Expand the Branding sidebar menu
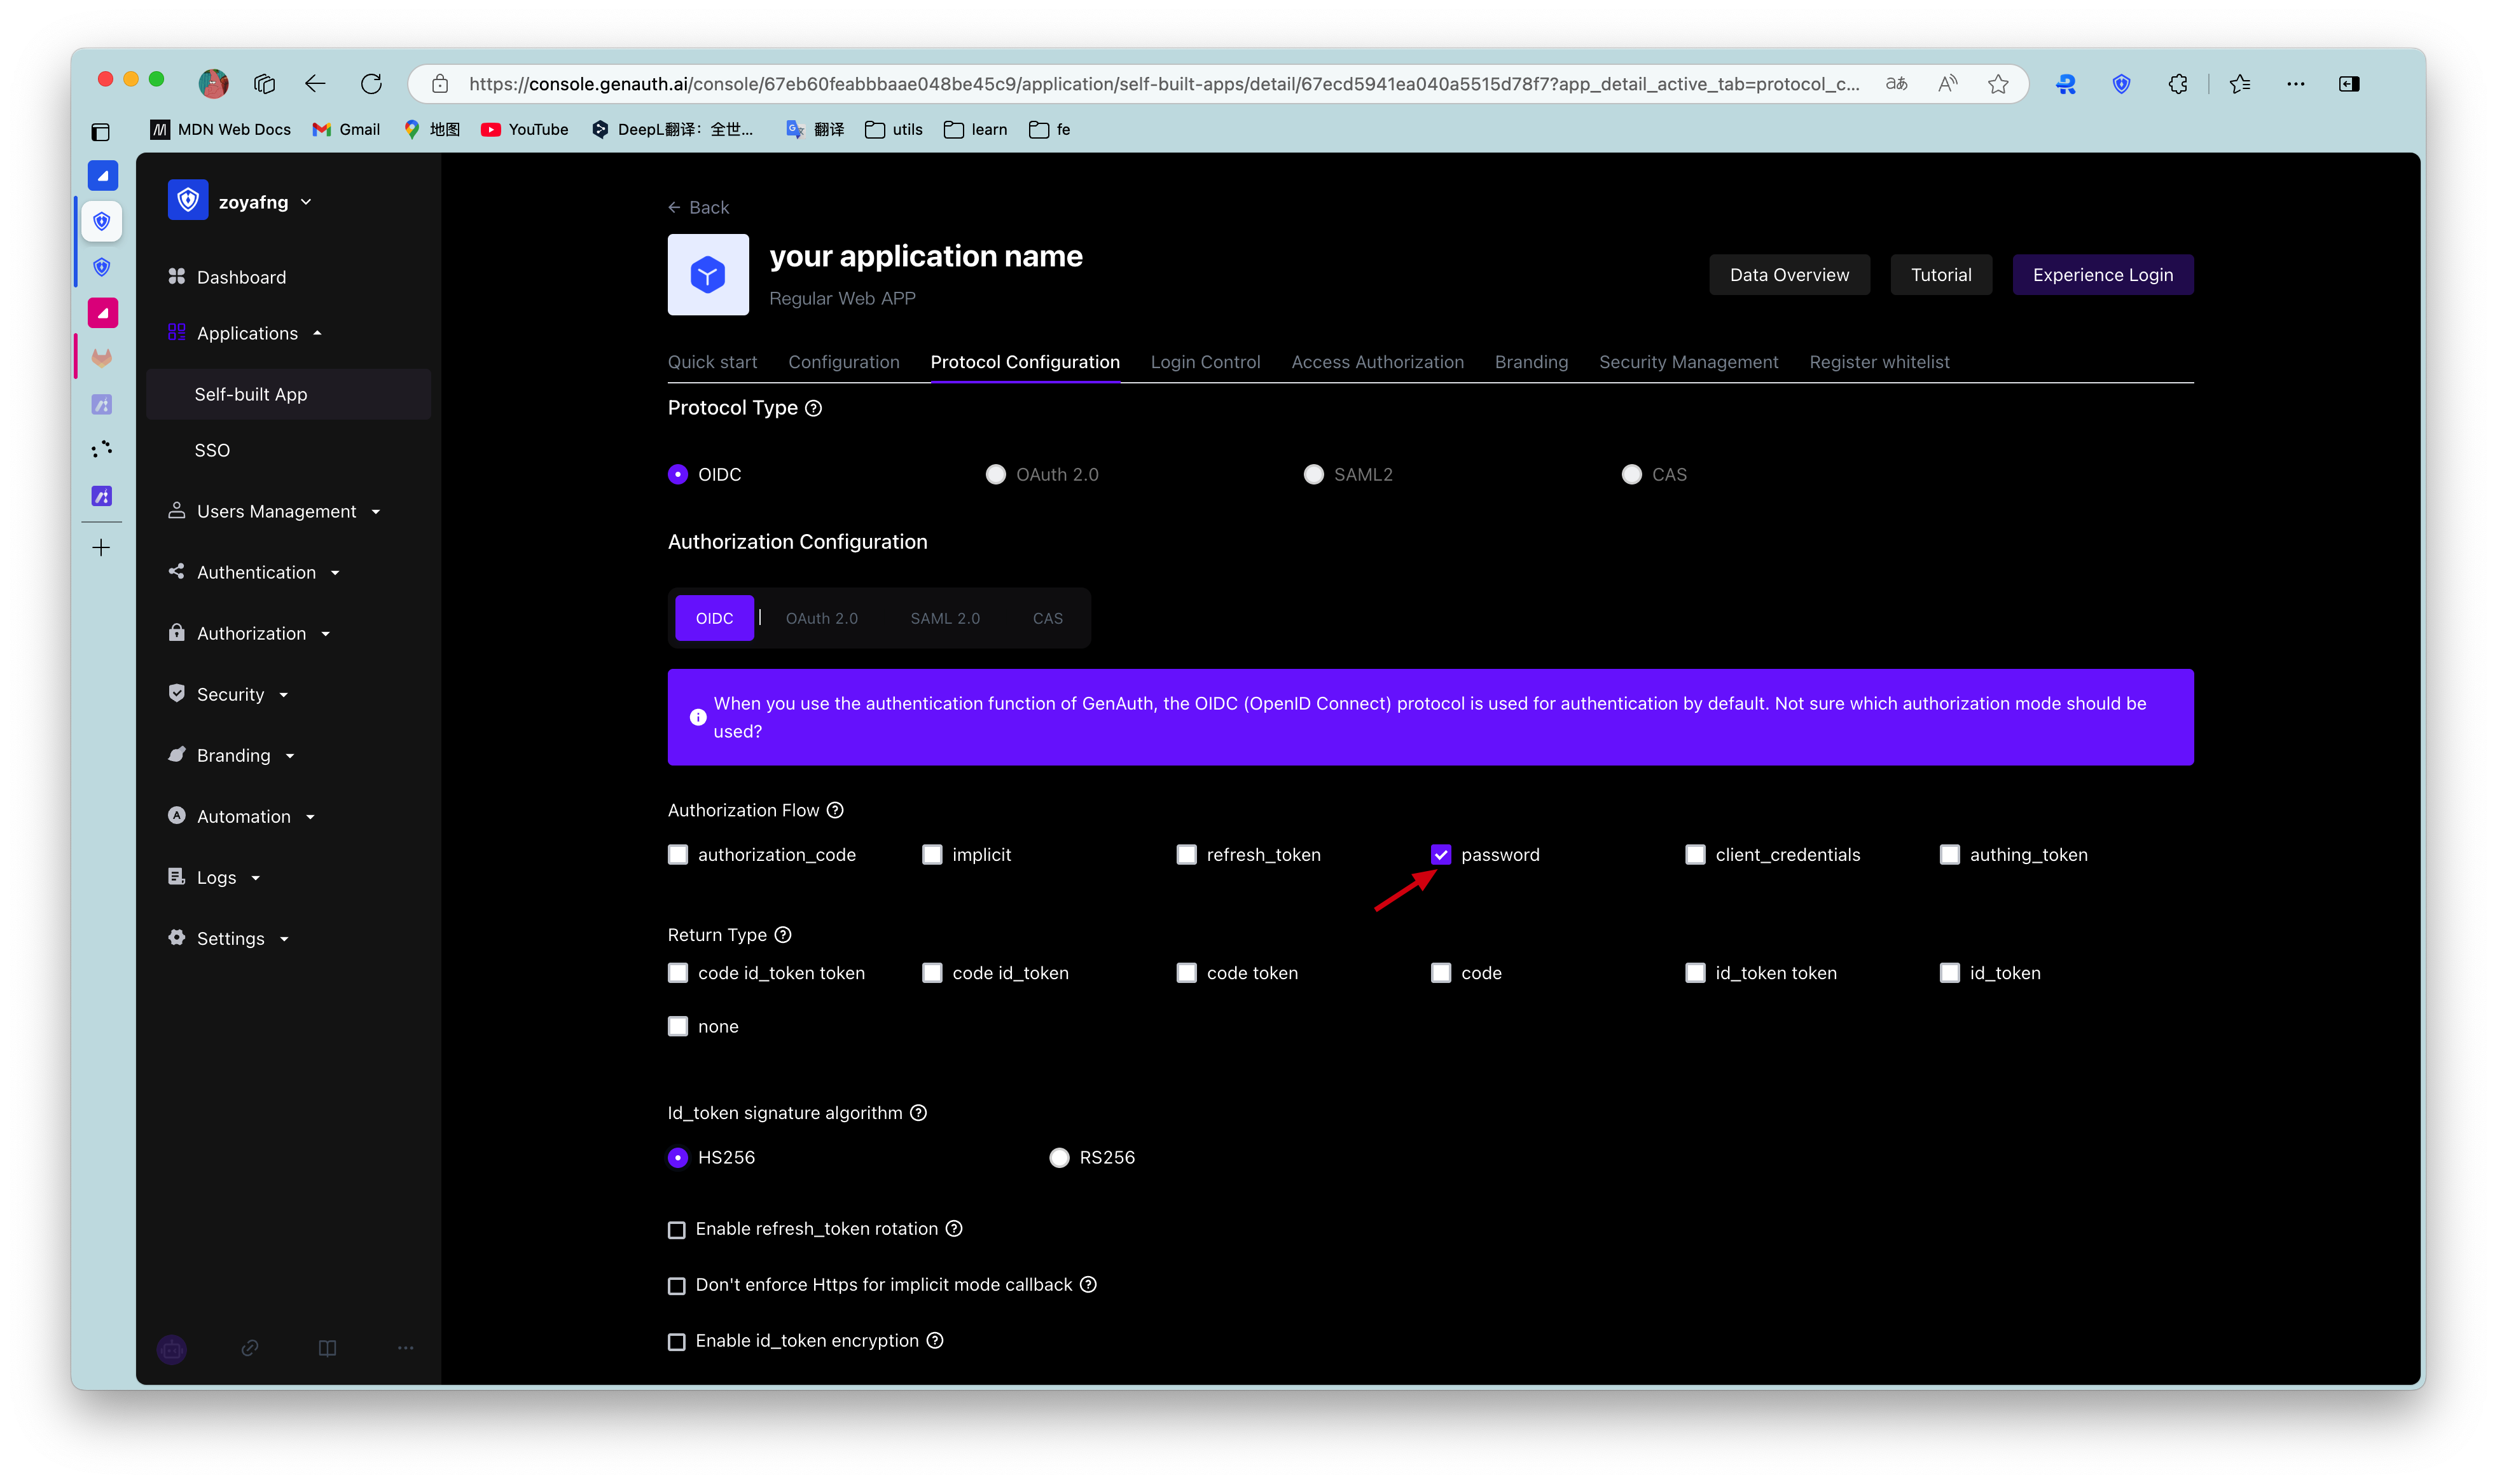 [x=233, y=755]
